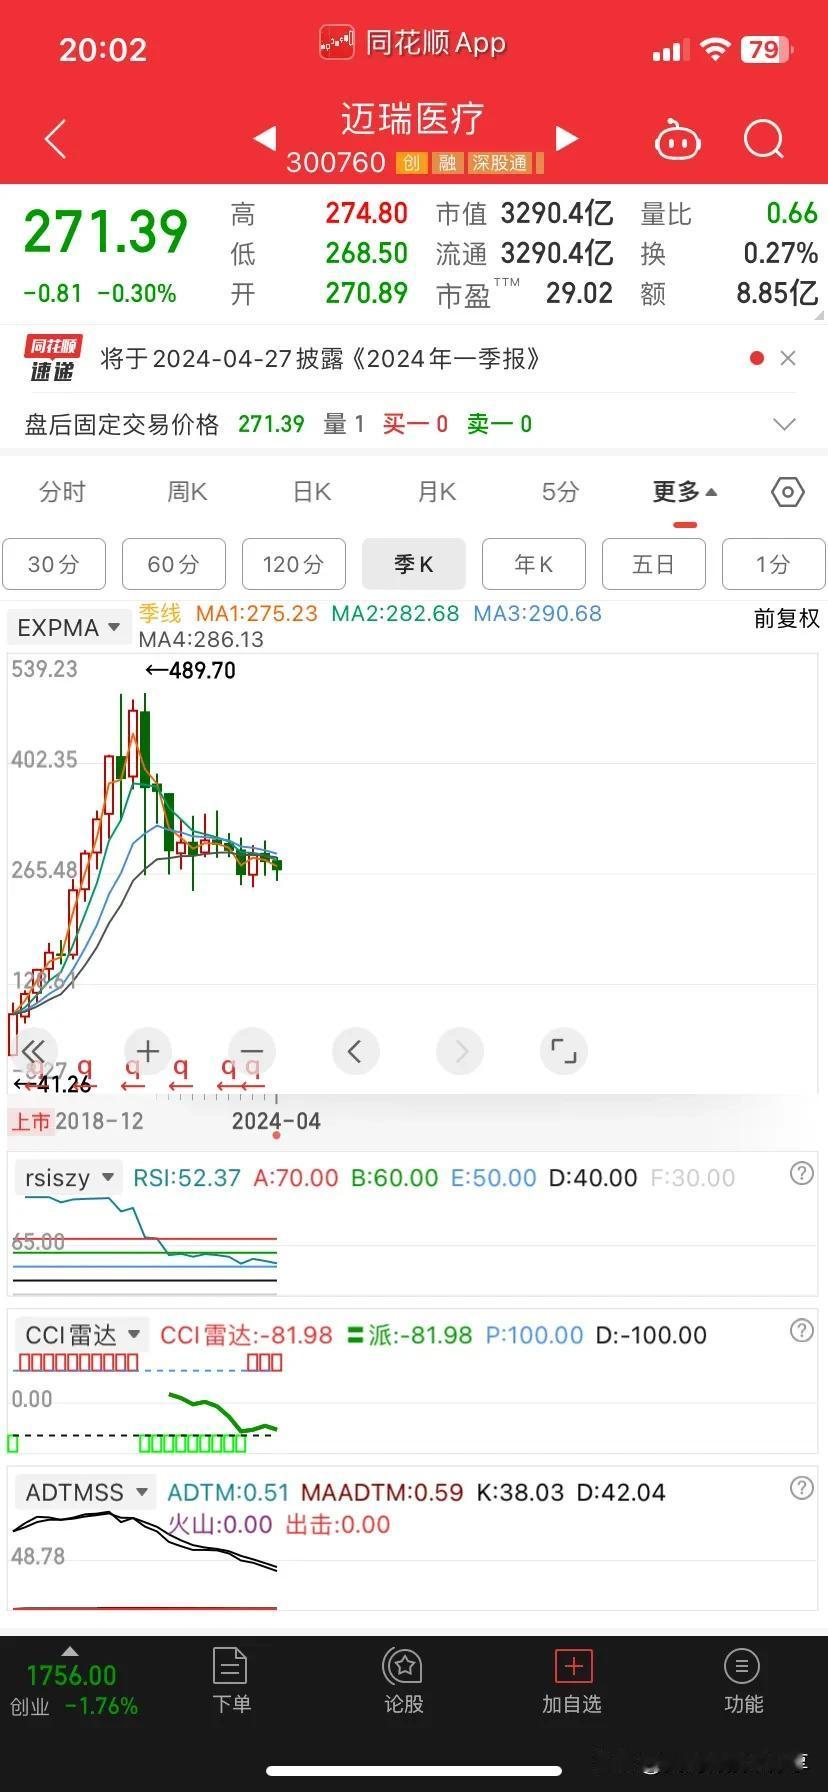Screen dimensions: 828x1792
Task: Tap the 489.70 high price marker
Action: point(191,671)
